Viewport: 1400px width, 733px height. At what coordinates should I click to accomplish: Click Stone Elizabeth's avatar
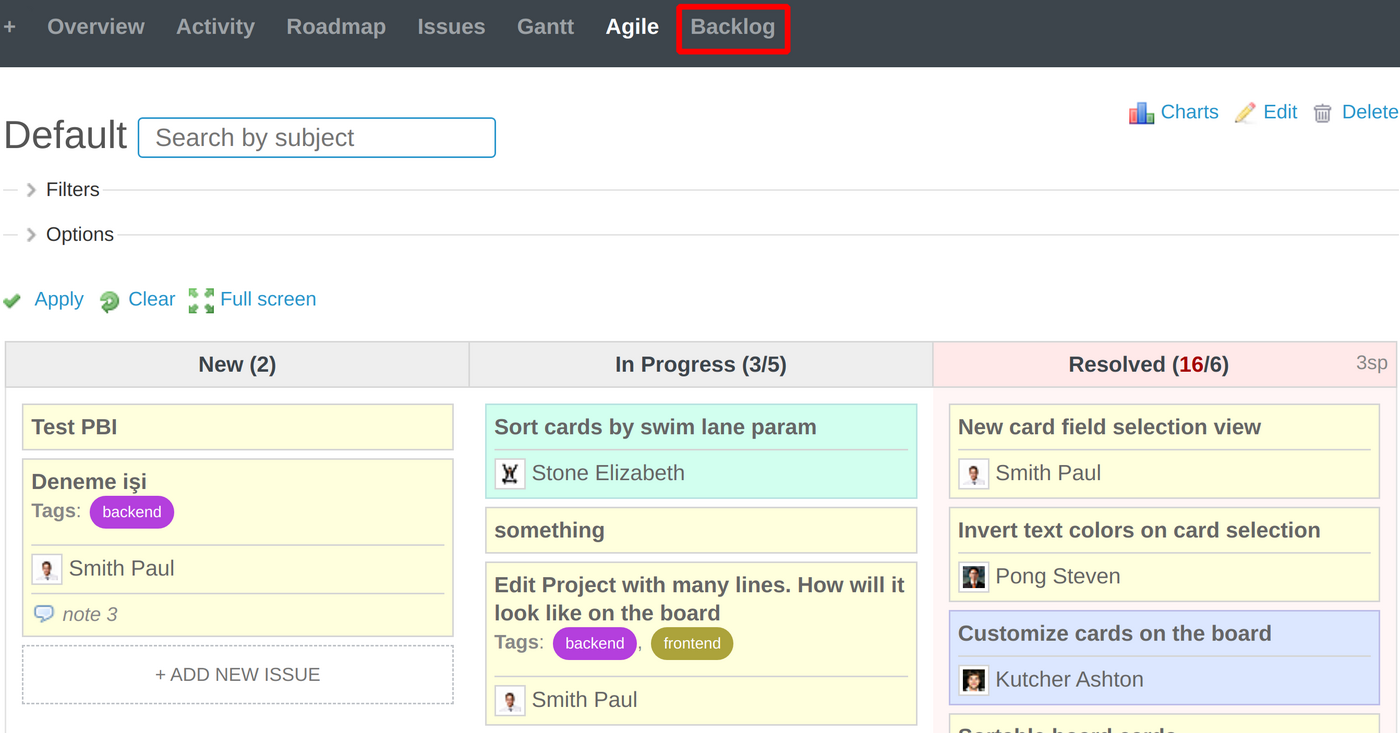pos(509,473)
